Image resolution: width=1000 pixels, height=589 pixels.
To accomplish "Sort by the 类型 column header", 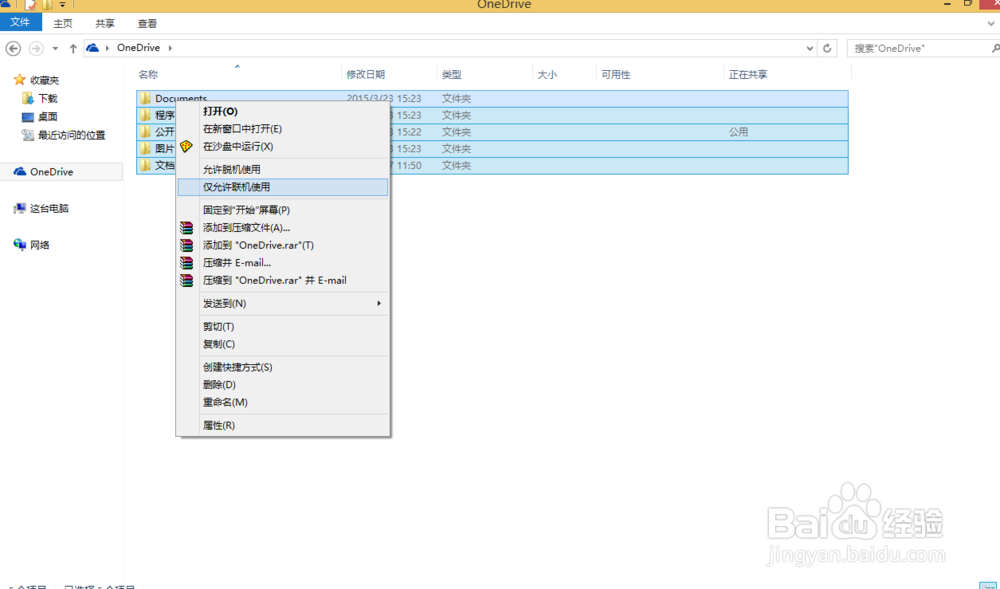I will pos(452,75).
